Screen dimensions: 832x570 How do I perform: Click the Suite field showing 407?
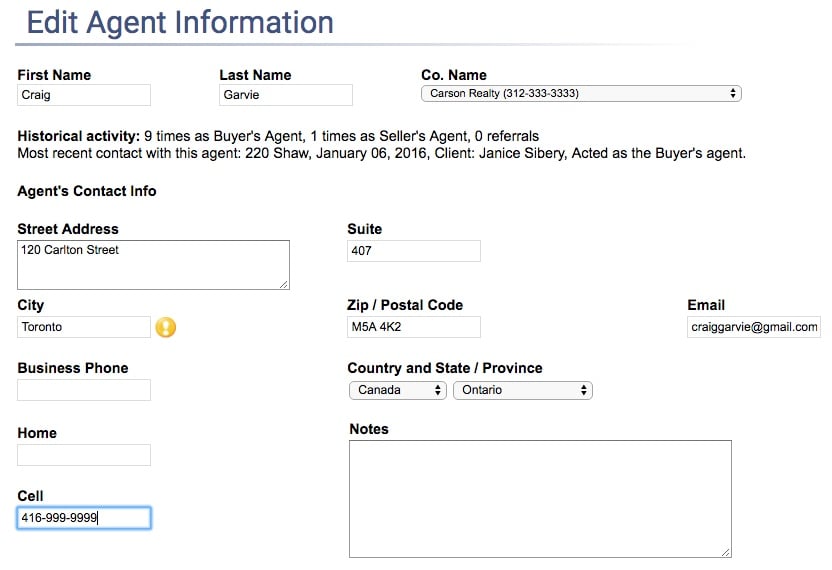click(414, 251)
